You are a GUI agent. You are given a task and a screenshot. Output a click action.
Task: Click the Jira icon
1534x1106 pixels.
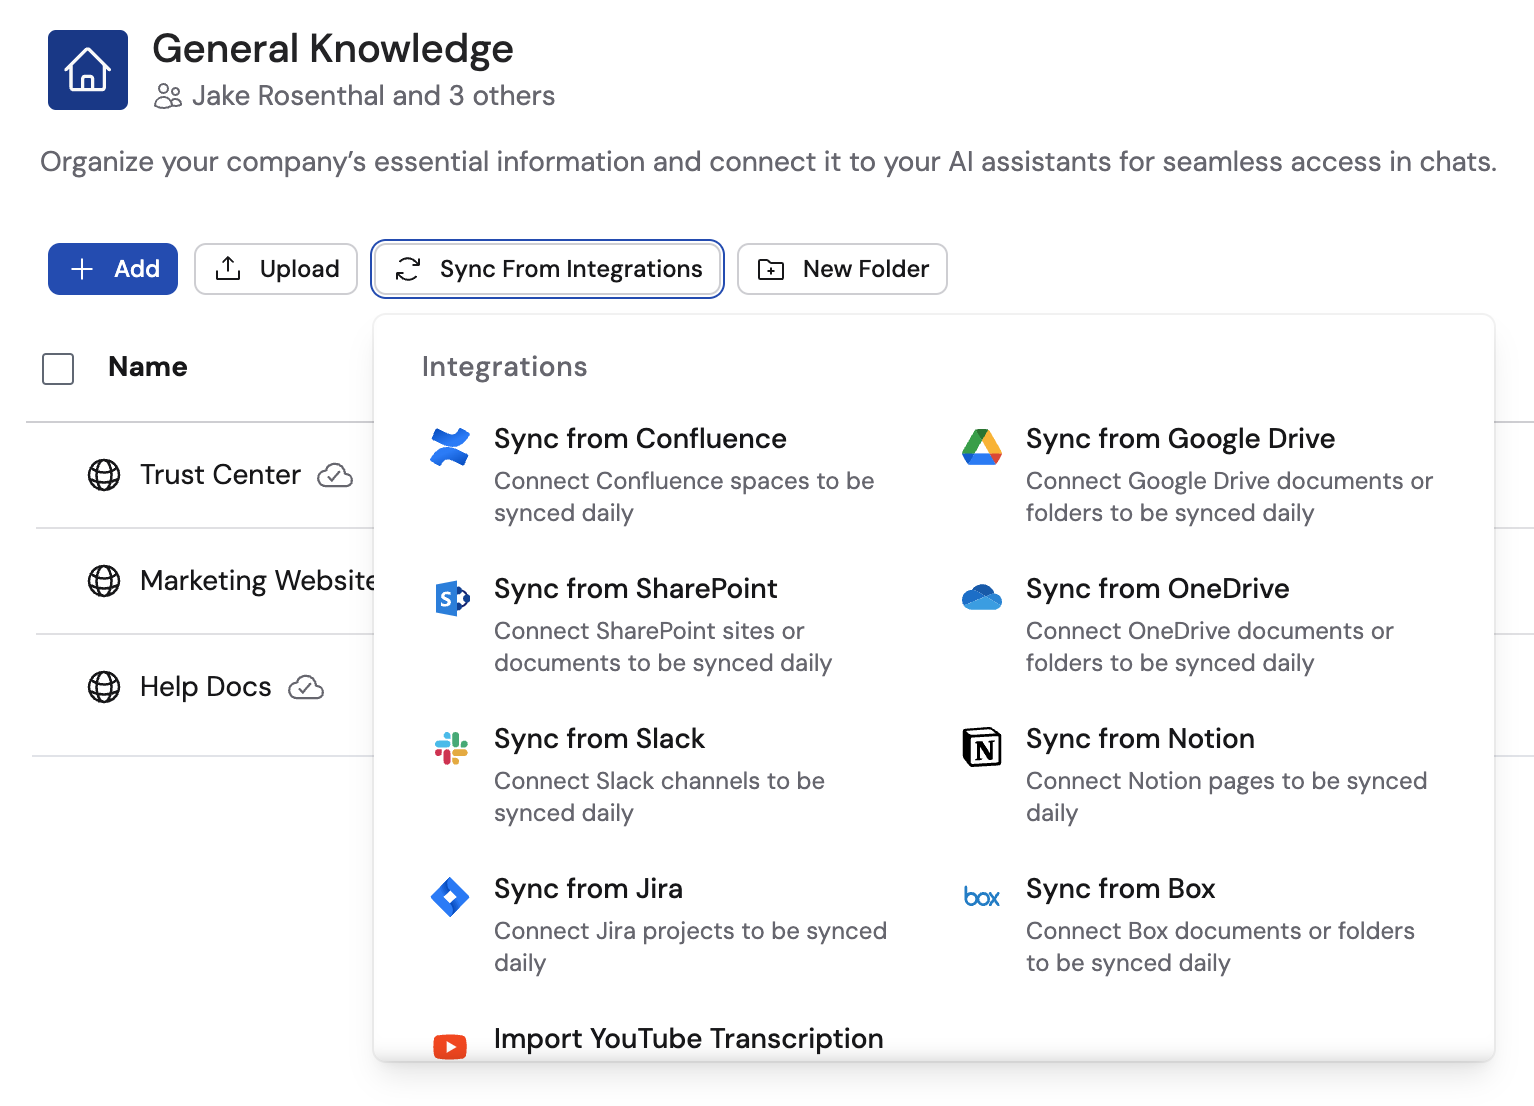(x=450, y=897)
